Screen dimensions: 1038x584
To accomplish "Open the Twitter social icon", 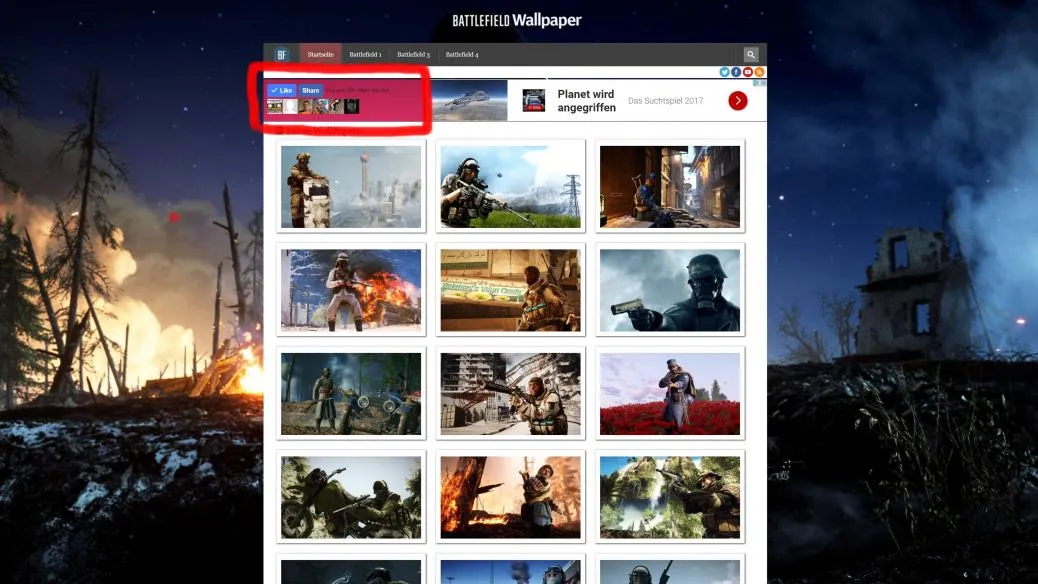I will 724,72.
